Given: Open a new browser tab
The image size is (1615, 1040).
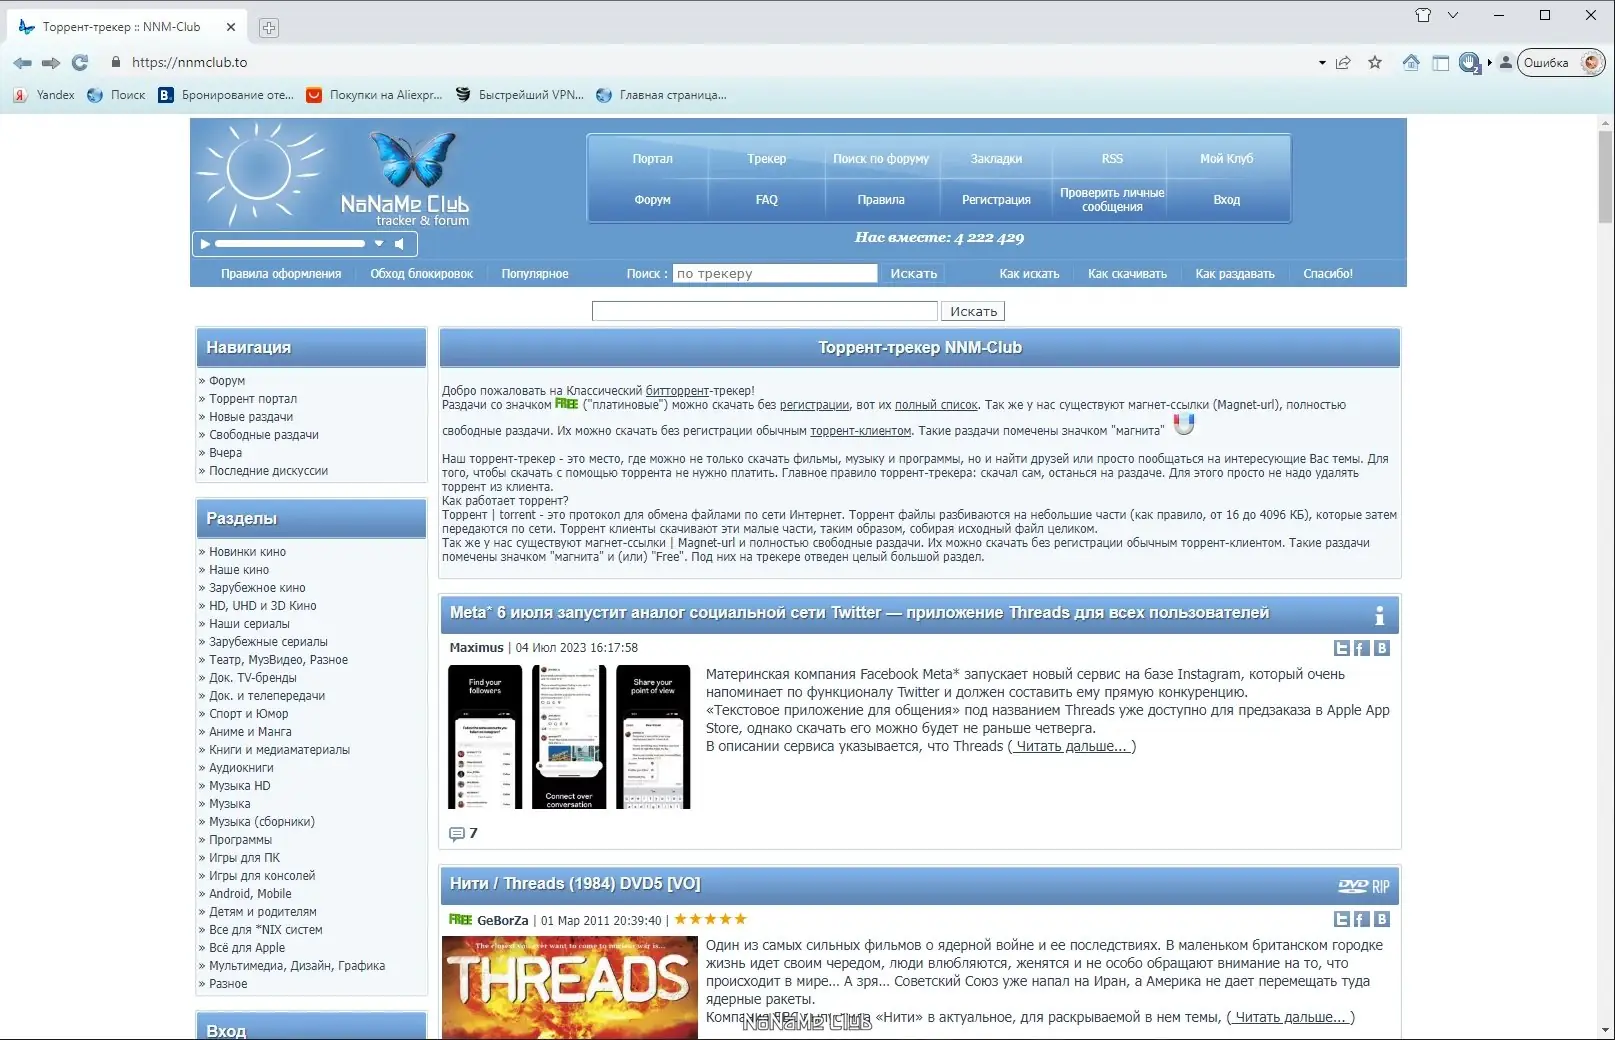Looking at the screenshot, I should 268,28.
